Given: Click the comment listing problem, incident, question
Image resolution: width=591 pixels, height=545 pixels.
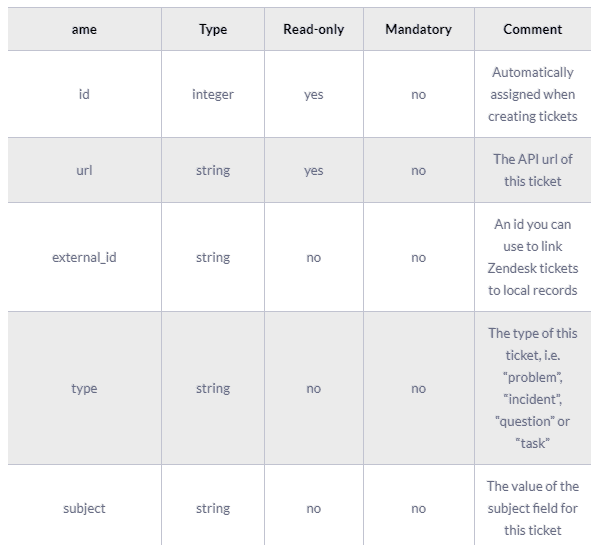Looking at the screenshot, I should click(x=533, y=388).
